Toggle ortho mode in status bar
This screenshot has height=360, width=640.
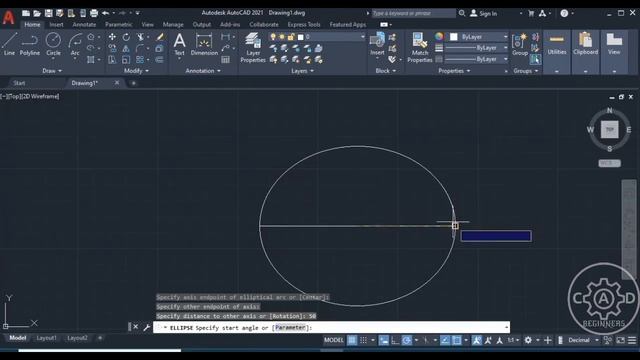(395, 340)
